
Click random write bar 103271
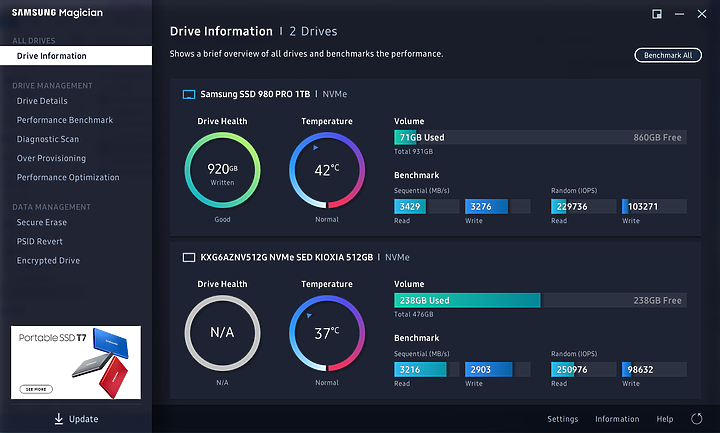654,207
